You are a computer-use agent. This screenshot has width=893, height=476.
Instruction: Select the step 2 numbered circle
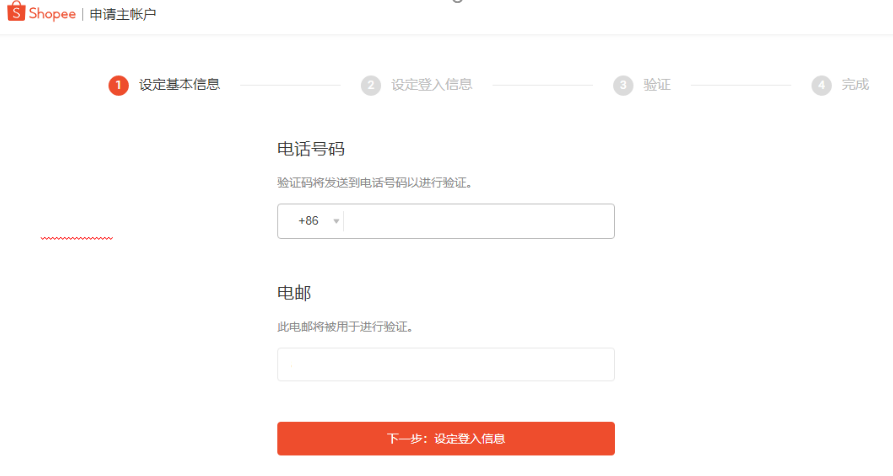(371, 85)
